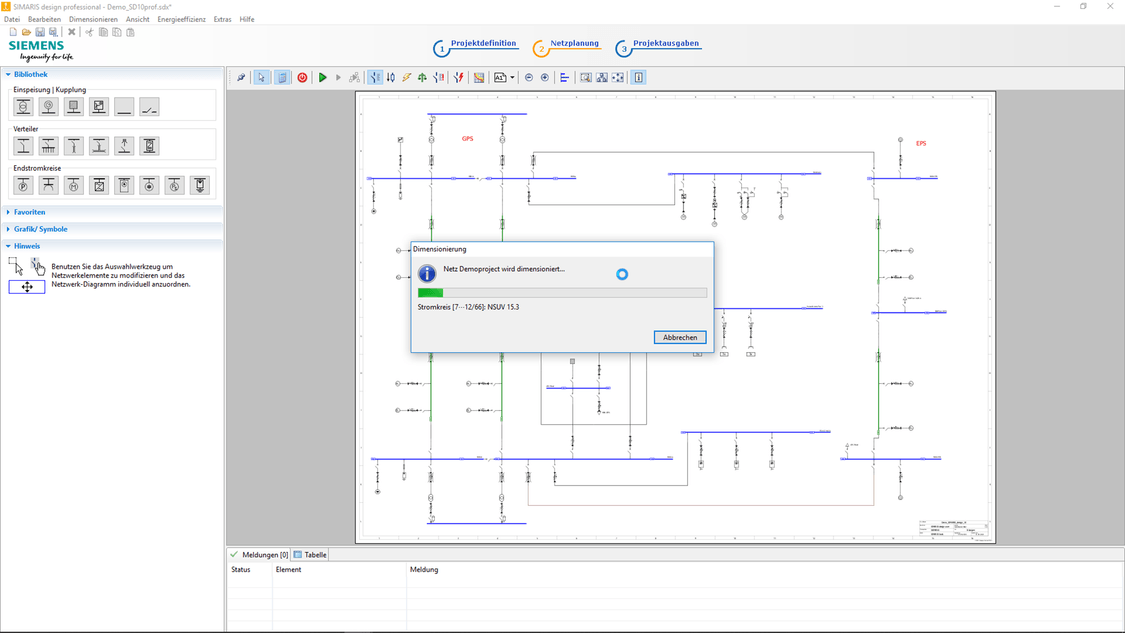
Task: Open the A1 page format dropdown
Action: click(x=511, y=77)
